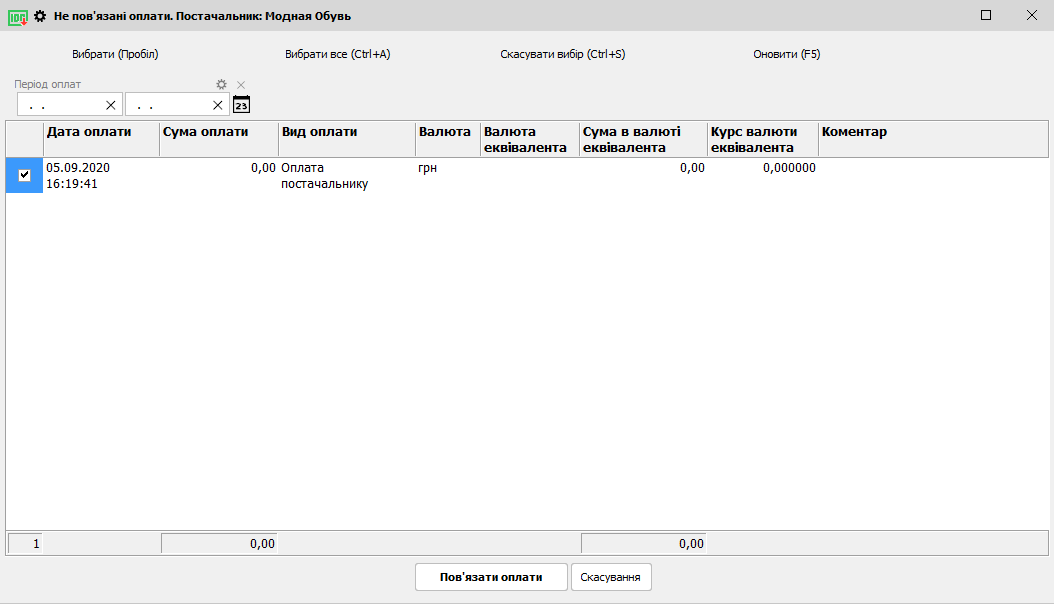Uncheck the payment row dated 05.09.2020

(x=25, y=175)
